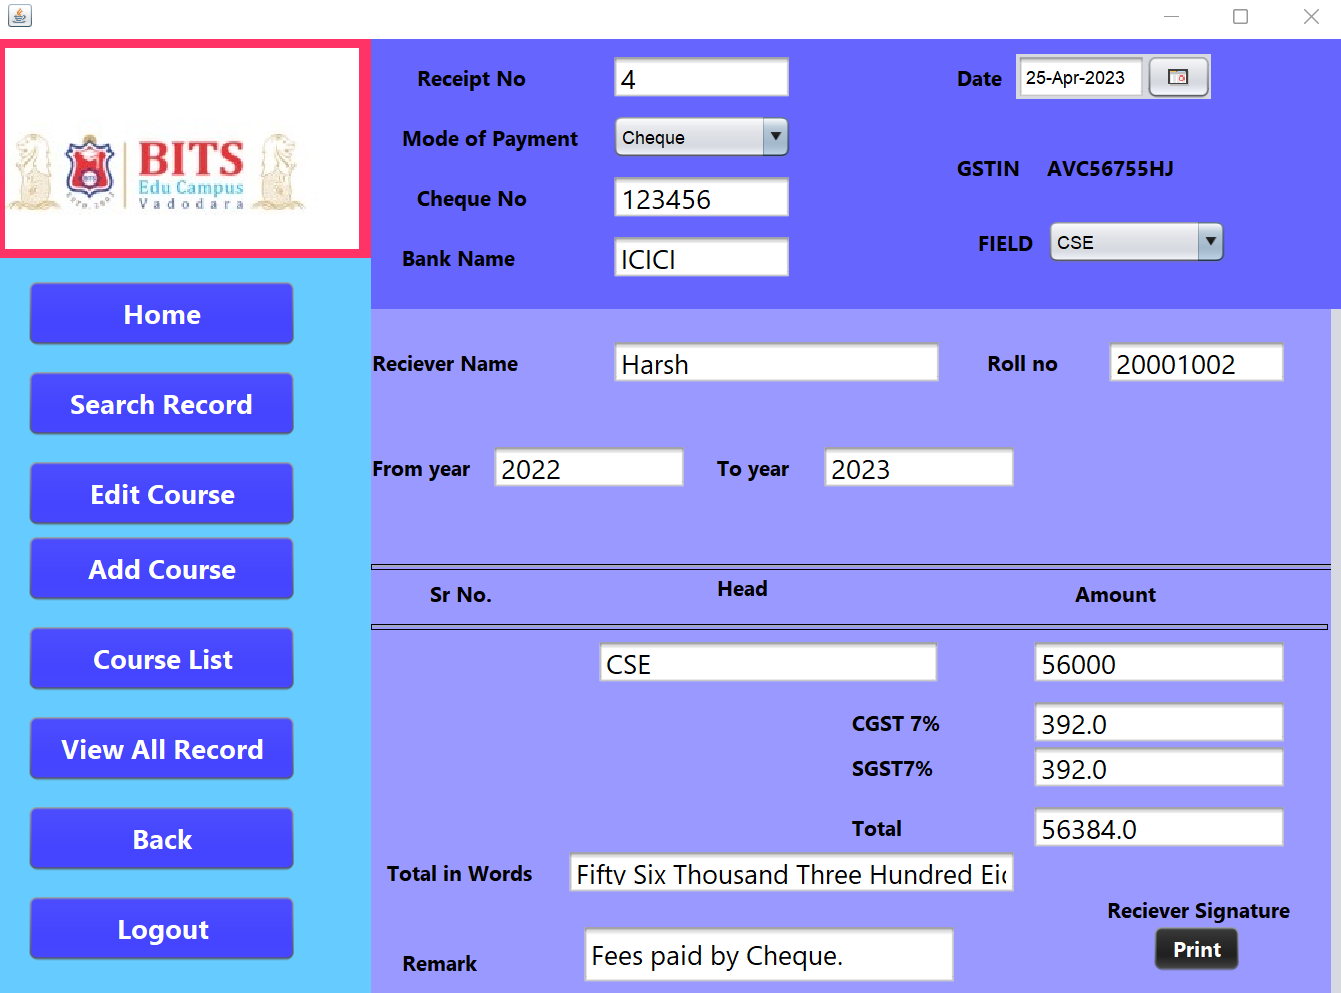
Task: Click the Home button
Action: (x=161, y=313)
